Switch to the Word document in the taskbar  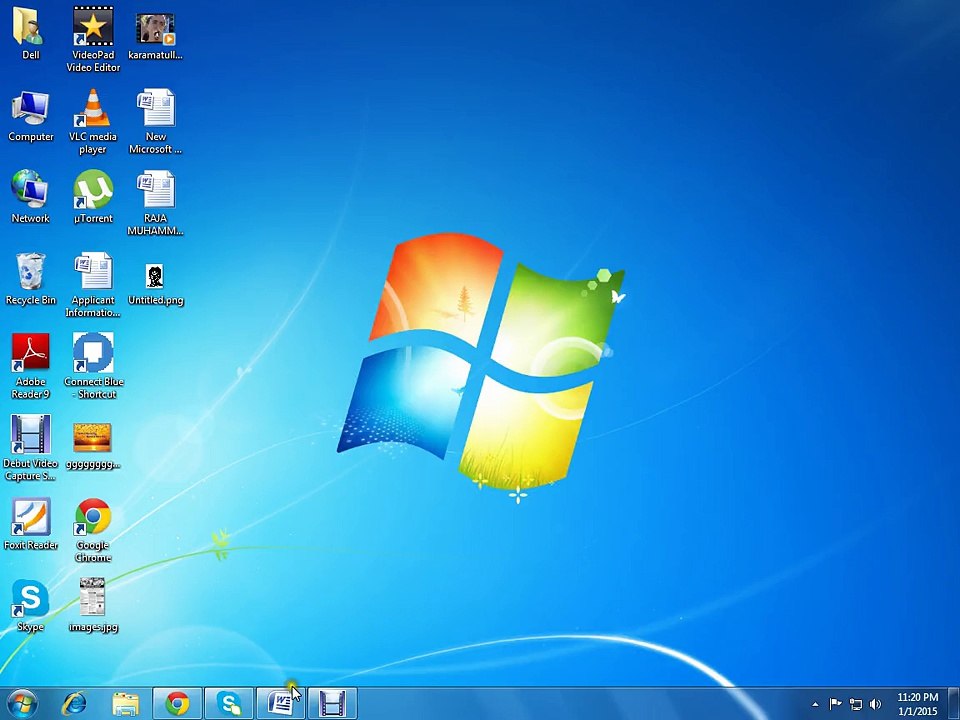click(x=281, y=704)
